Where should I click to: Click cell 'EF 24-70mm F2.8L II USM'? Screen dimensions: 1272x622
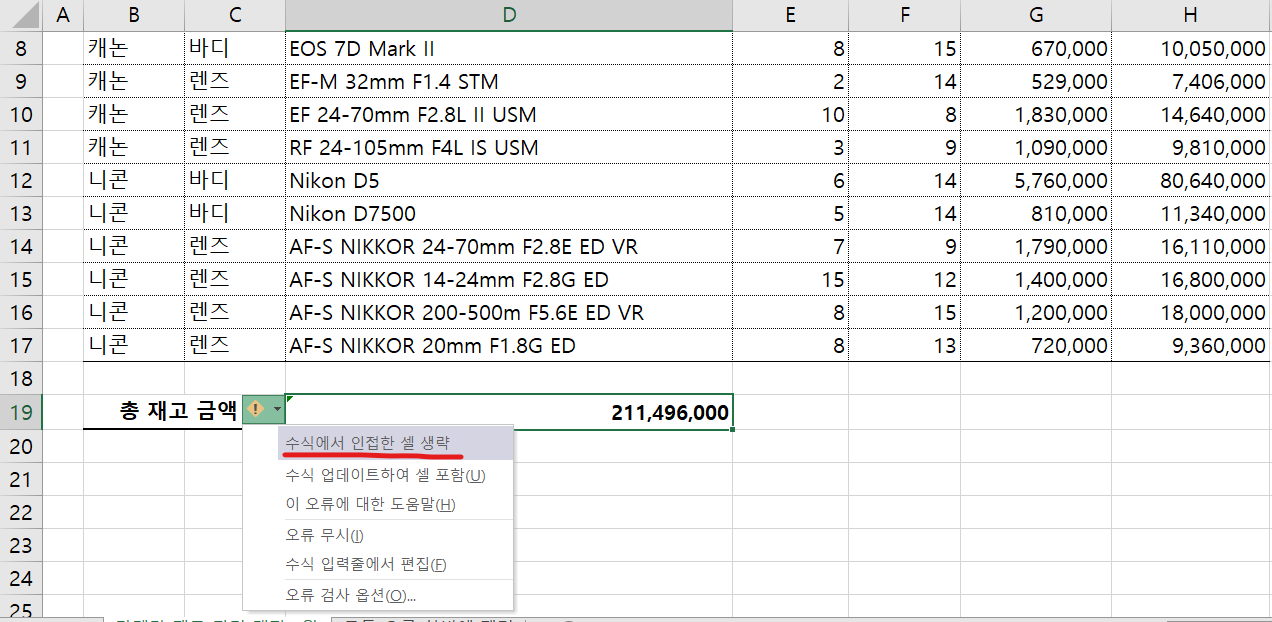click(x=509, y=114)
